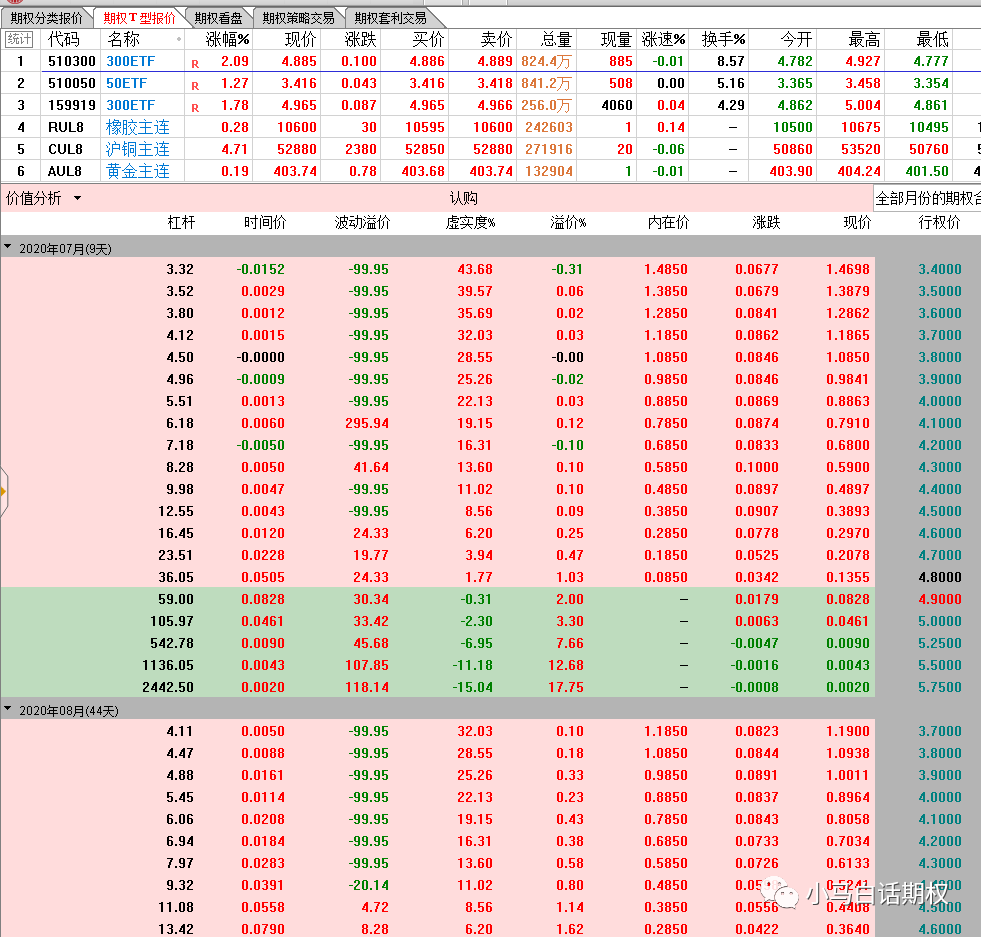Click time value -0.0152
The height and width of the screenshot is (937, 981).
pos(260,269)
